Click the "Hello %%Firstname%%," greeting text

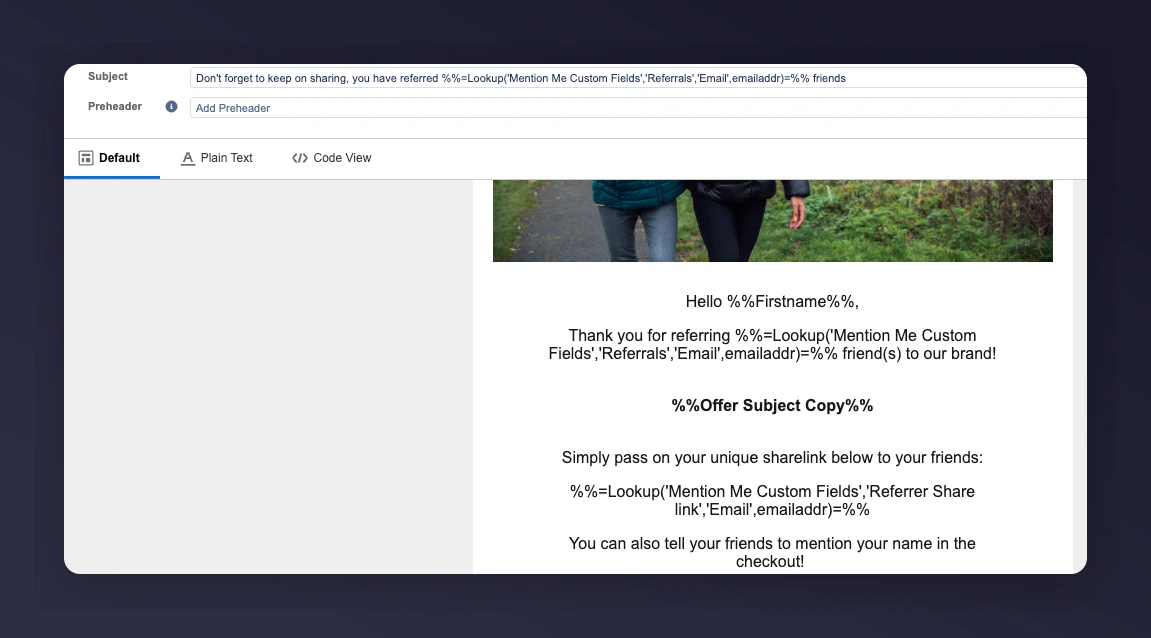click(772, 302)
